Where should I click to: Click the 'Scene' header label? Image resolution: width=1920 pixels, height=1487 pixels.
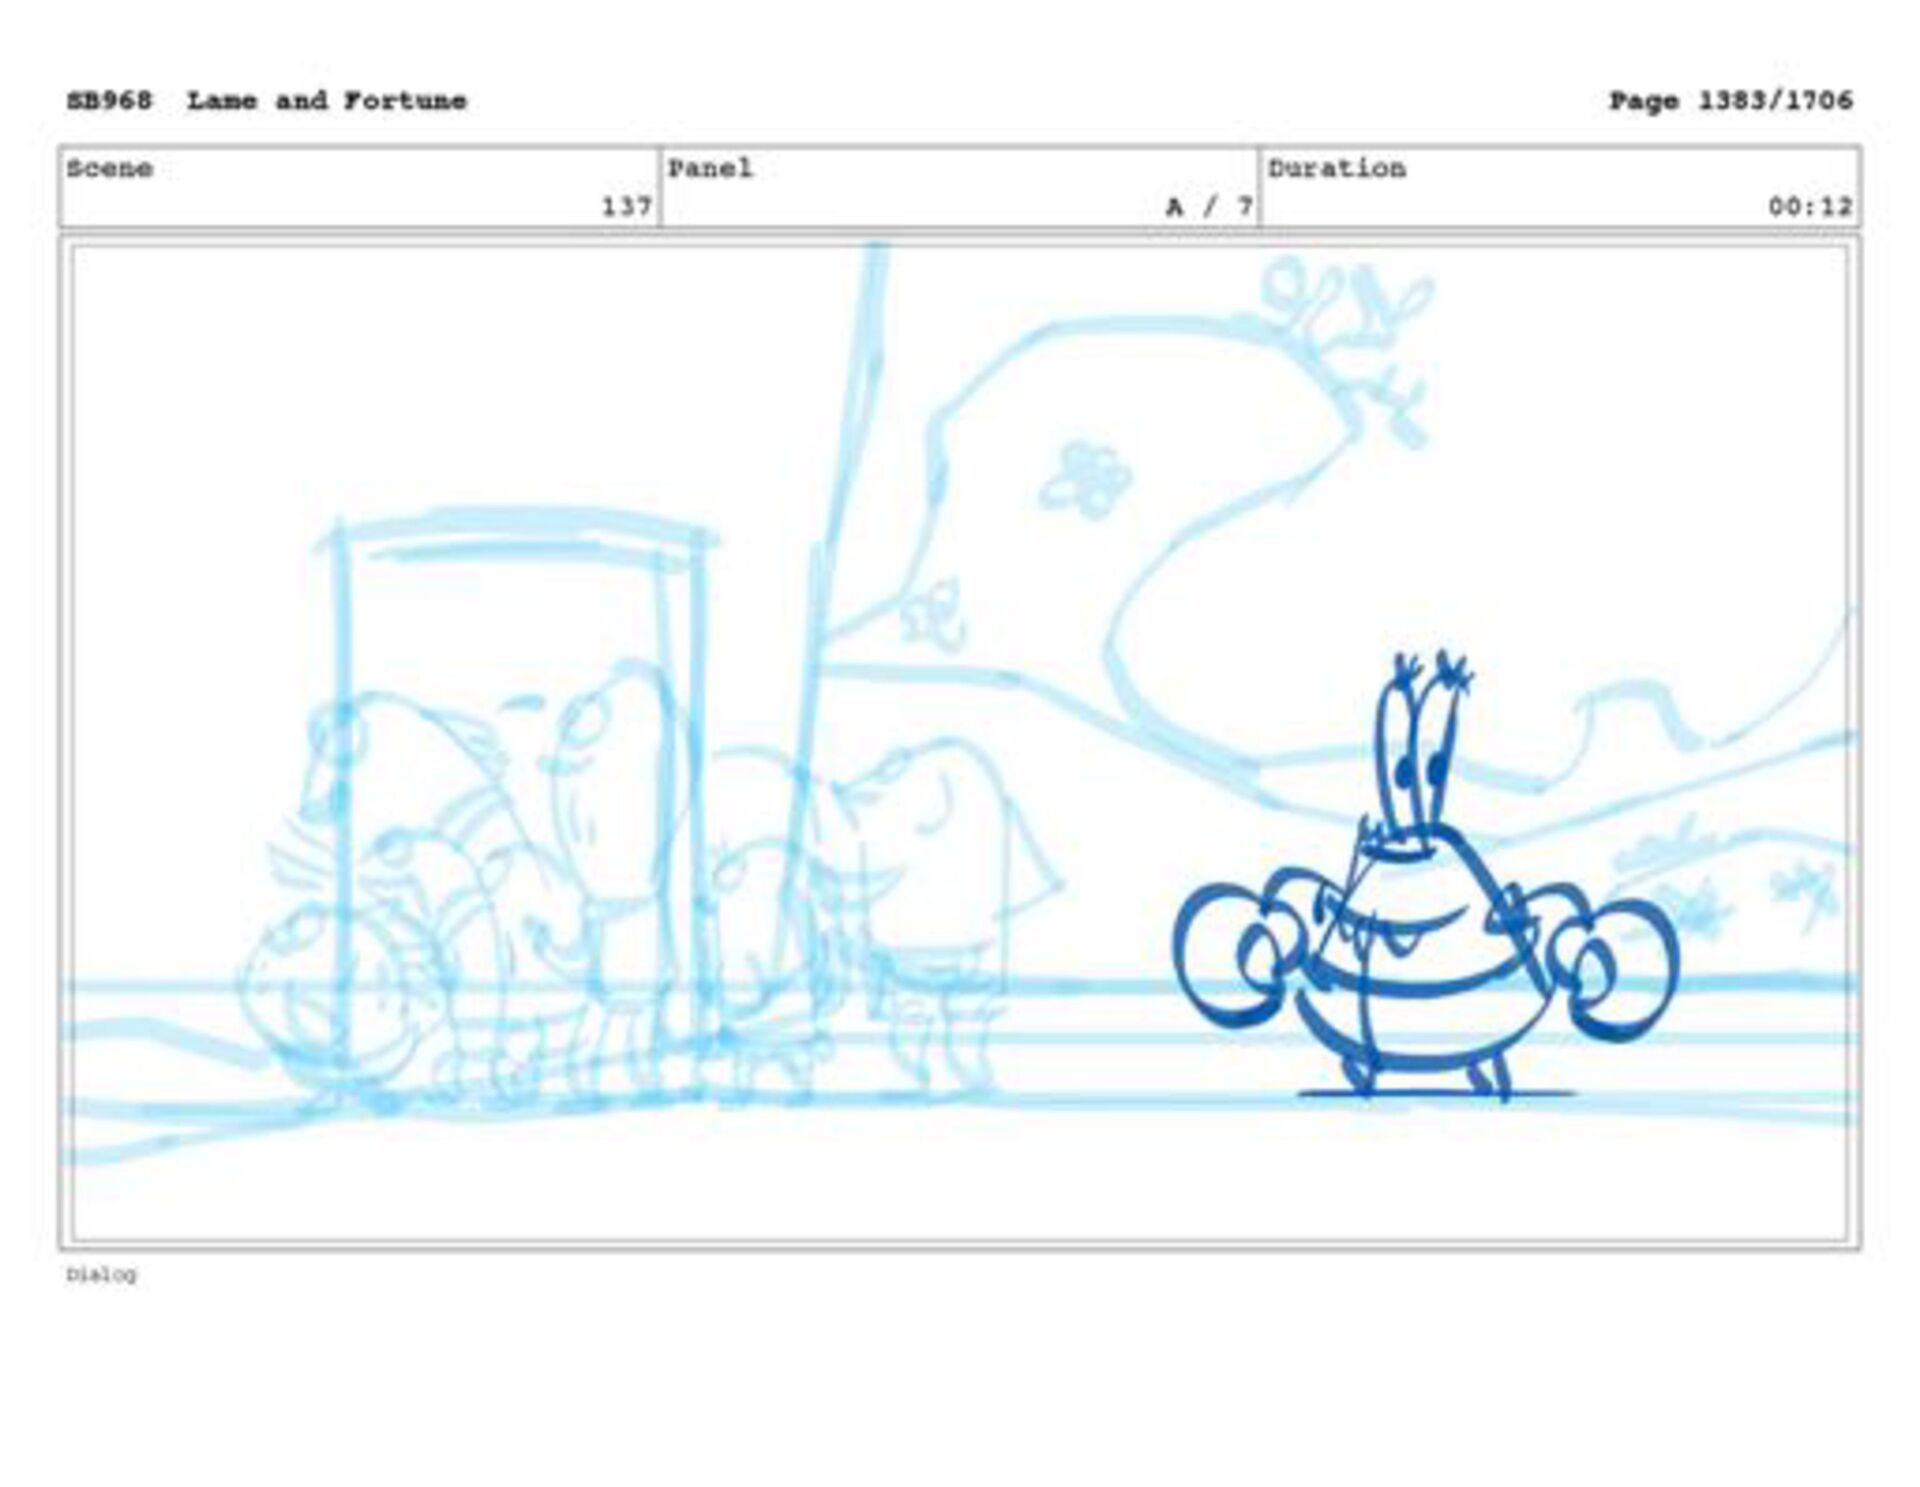click(110, 168)
